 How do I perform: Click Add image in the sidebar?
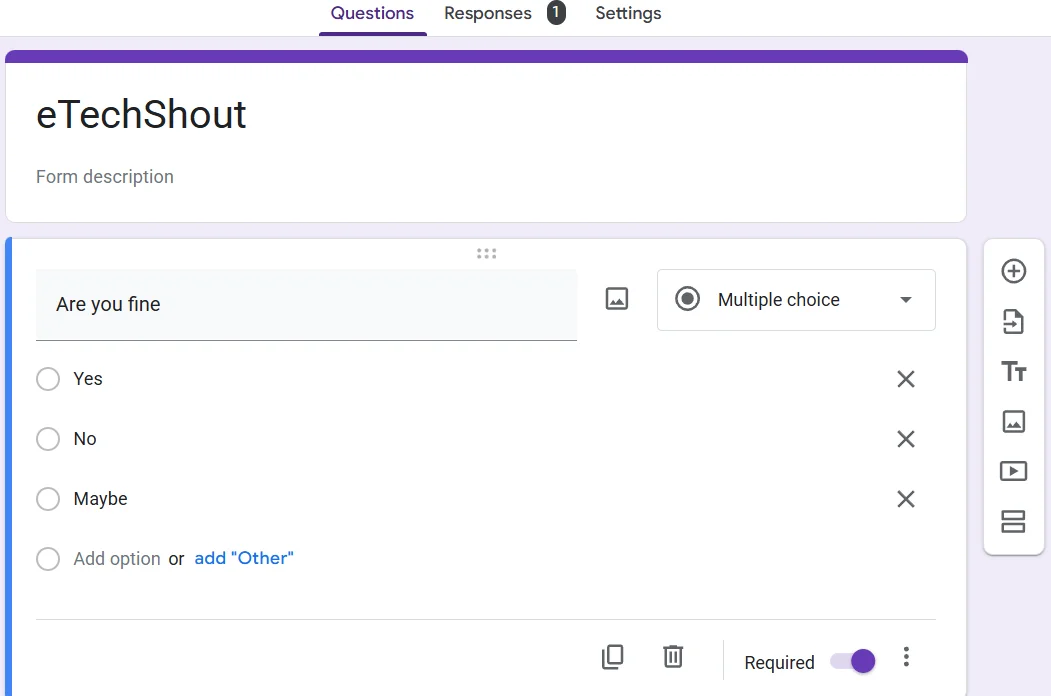point(1013,421)
